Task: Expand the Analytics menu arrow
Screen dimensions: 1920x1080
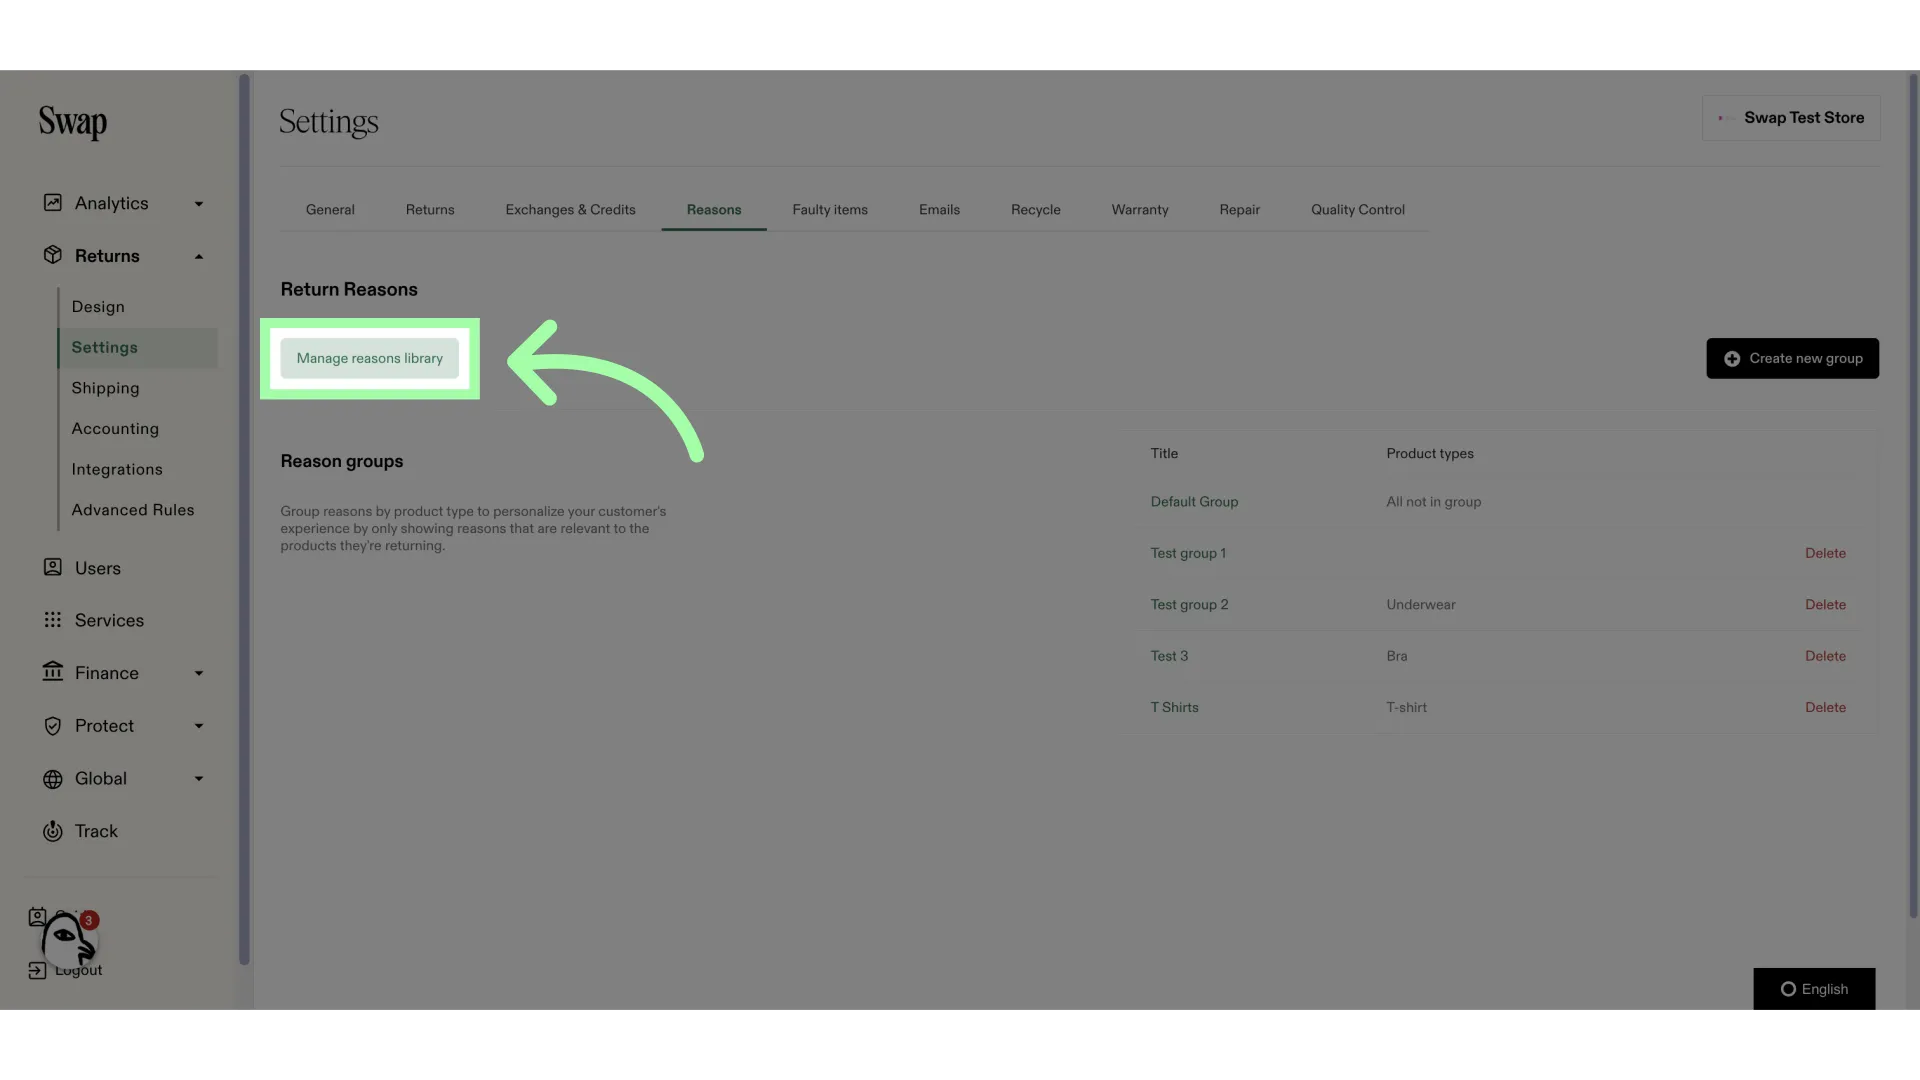Action: (199, 204)
